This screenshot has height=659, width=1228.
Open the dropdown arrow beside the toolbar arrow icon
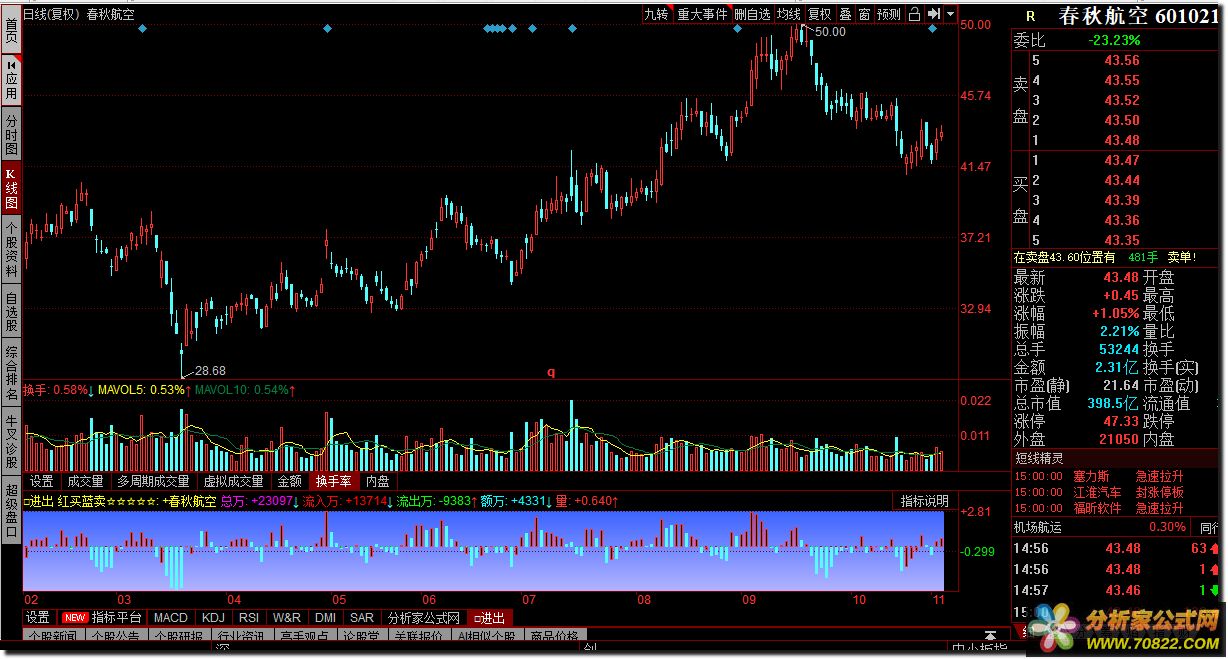click(950, 14)
